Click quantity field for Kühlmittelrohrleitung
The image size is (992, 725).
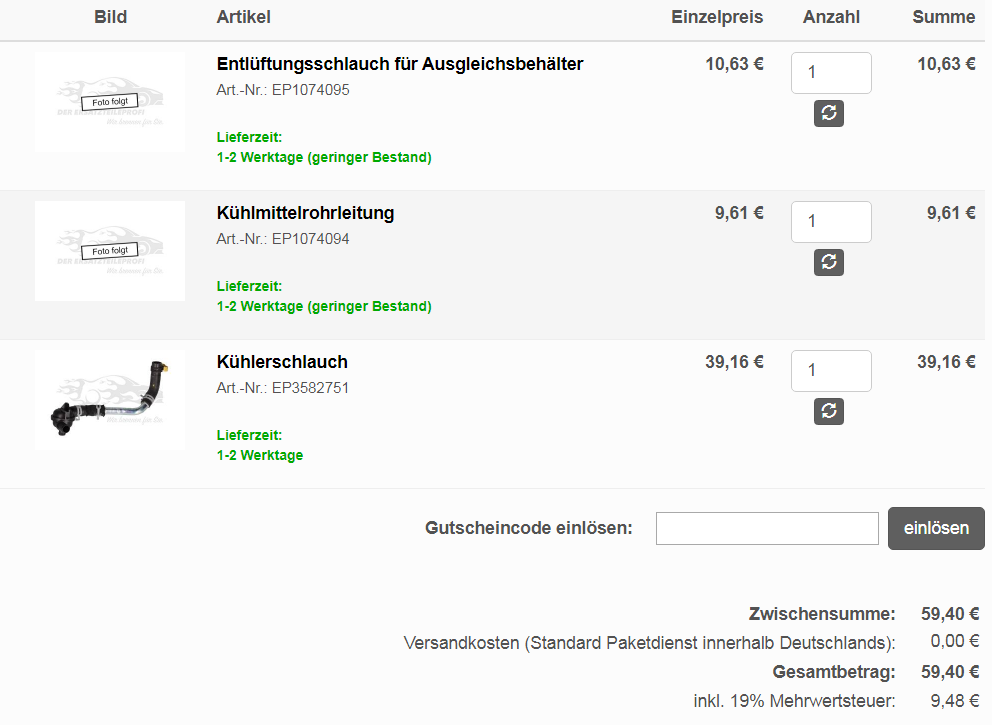point(831,221)
